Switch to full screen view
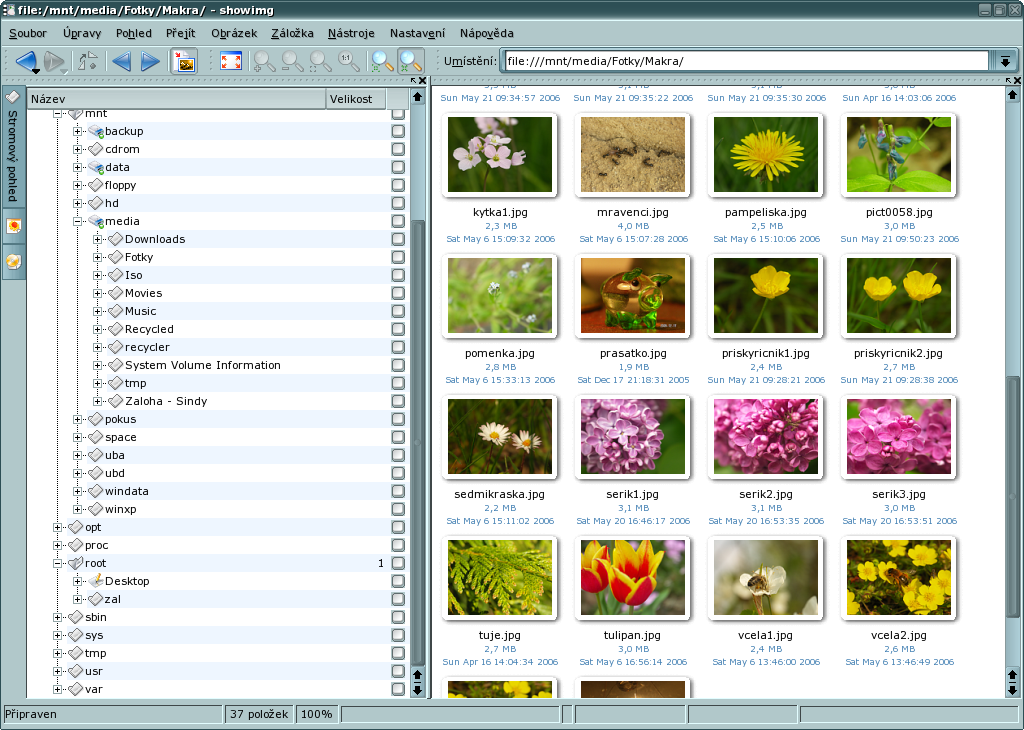This screenshot has width=1024, height=730. tap(231, 61)
